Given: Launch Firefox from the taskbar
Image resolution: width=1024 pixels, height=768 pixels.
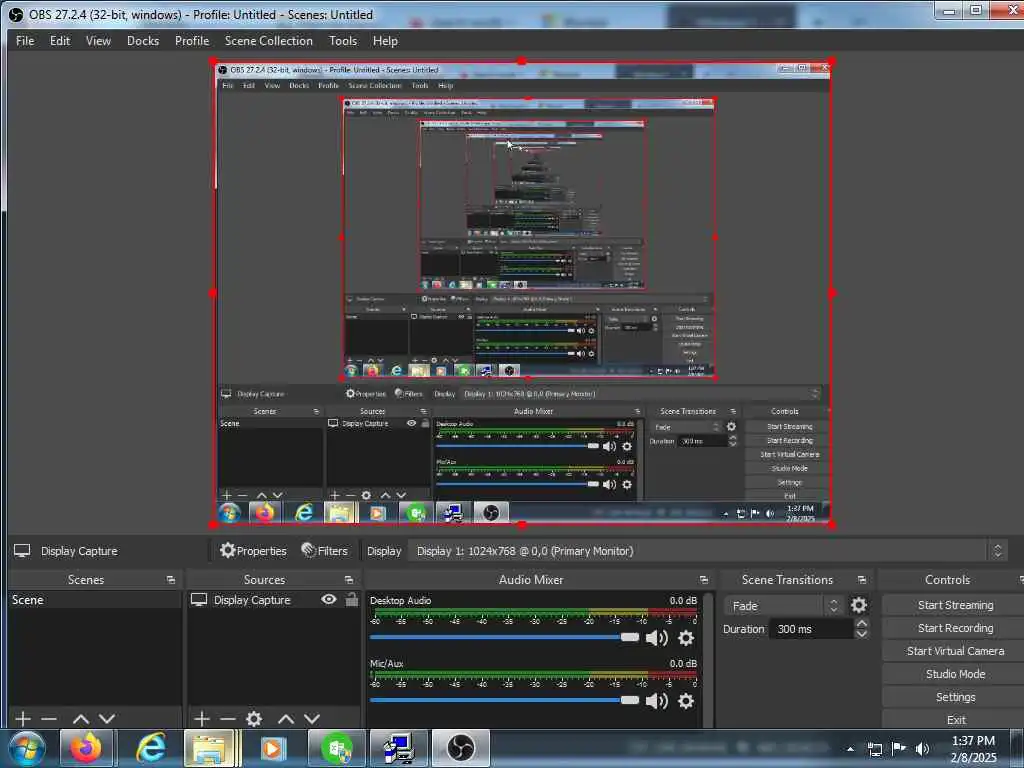Looking at the screenshot, I should tap(86, 748).
